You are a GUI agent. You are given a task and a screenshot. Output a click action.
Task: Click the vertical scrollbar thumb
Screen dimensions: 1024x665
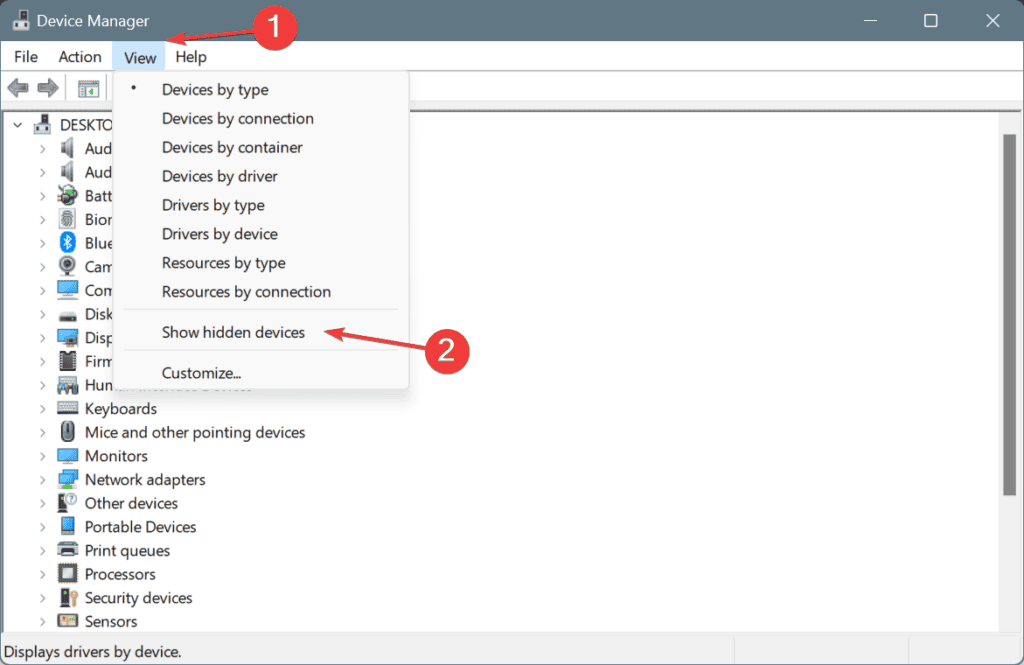pyautogui.click(x=1009, y=315)
